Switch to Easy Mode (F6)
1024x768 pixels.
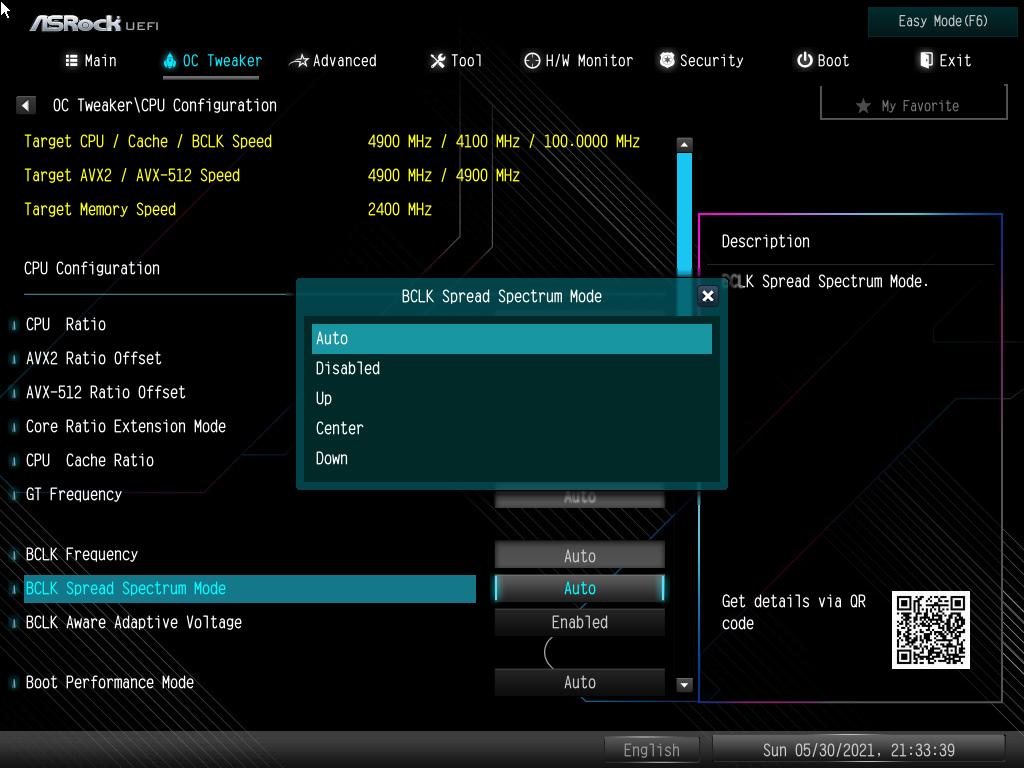[942, 22]
